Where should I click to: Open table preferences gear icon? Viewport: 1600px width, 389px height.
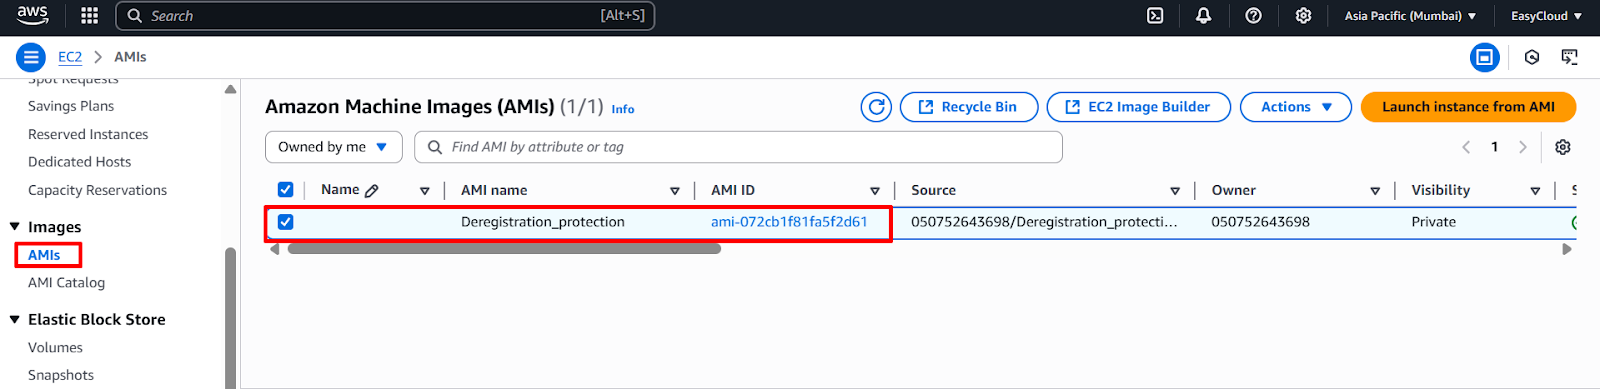pos(1563,147)
